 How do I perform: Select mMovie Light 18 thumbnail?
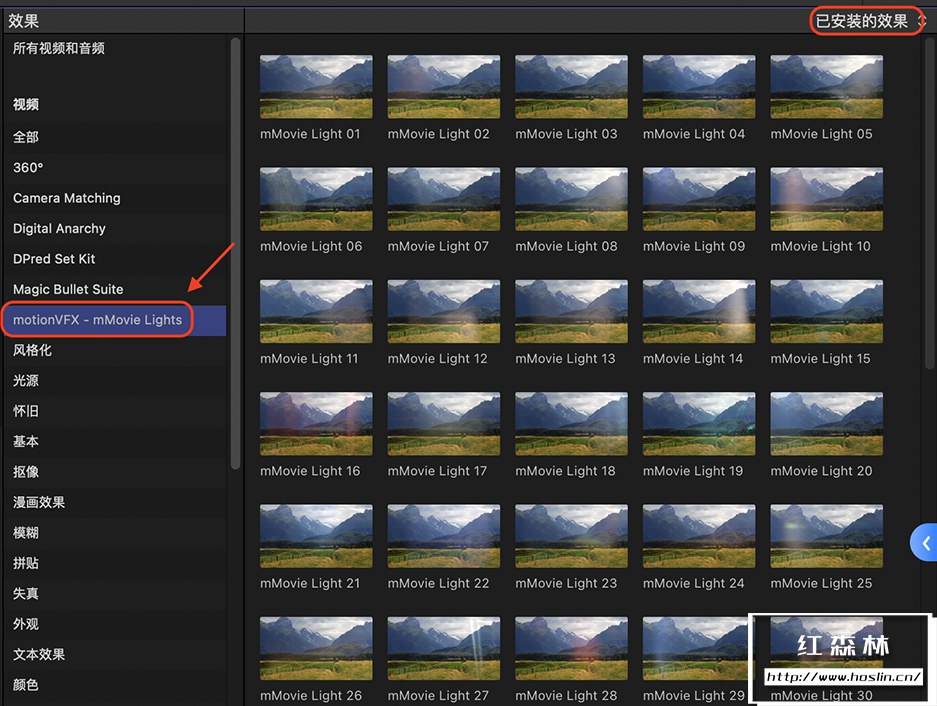pos(571,424)
